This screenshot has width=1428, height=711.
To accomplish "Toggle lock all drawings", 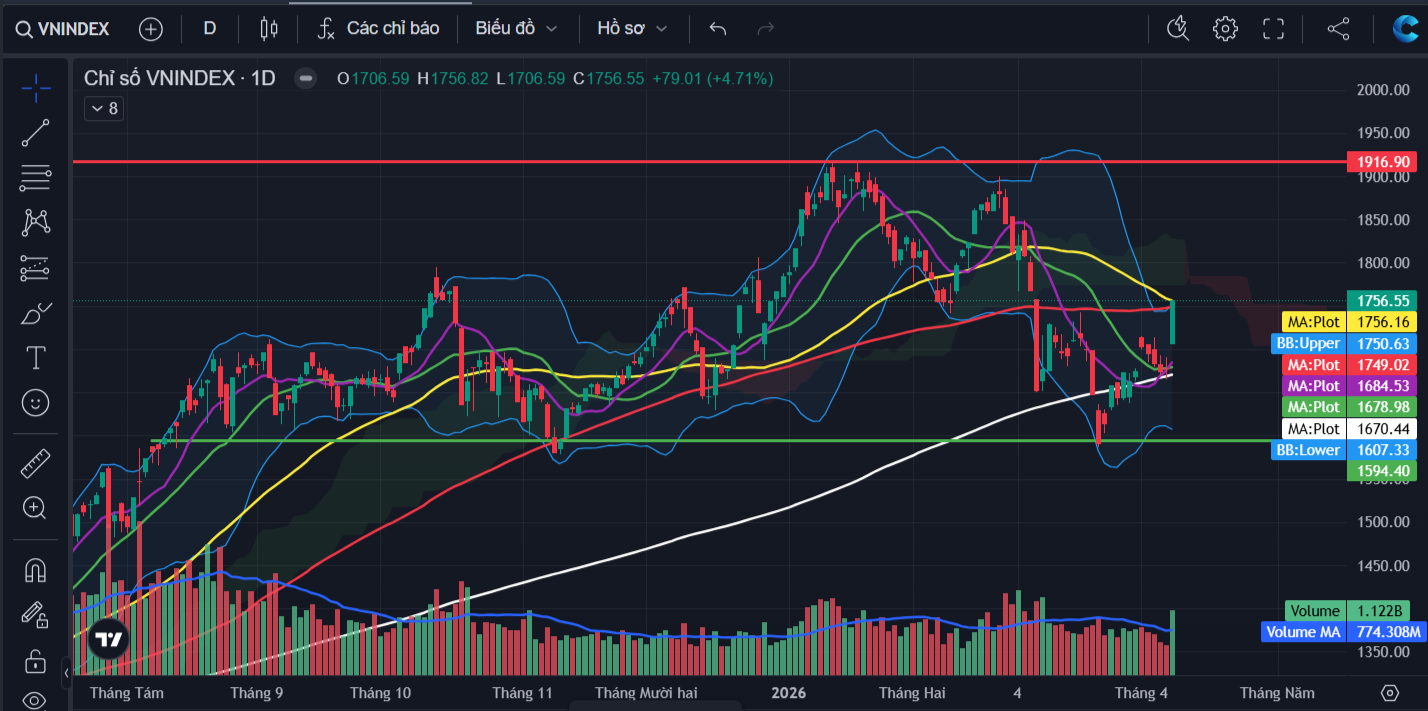I will point(36,661).
